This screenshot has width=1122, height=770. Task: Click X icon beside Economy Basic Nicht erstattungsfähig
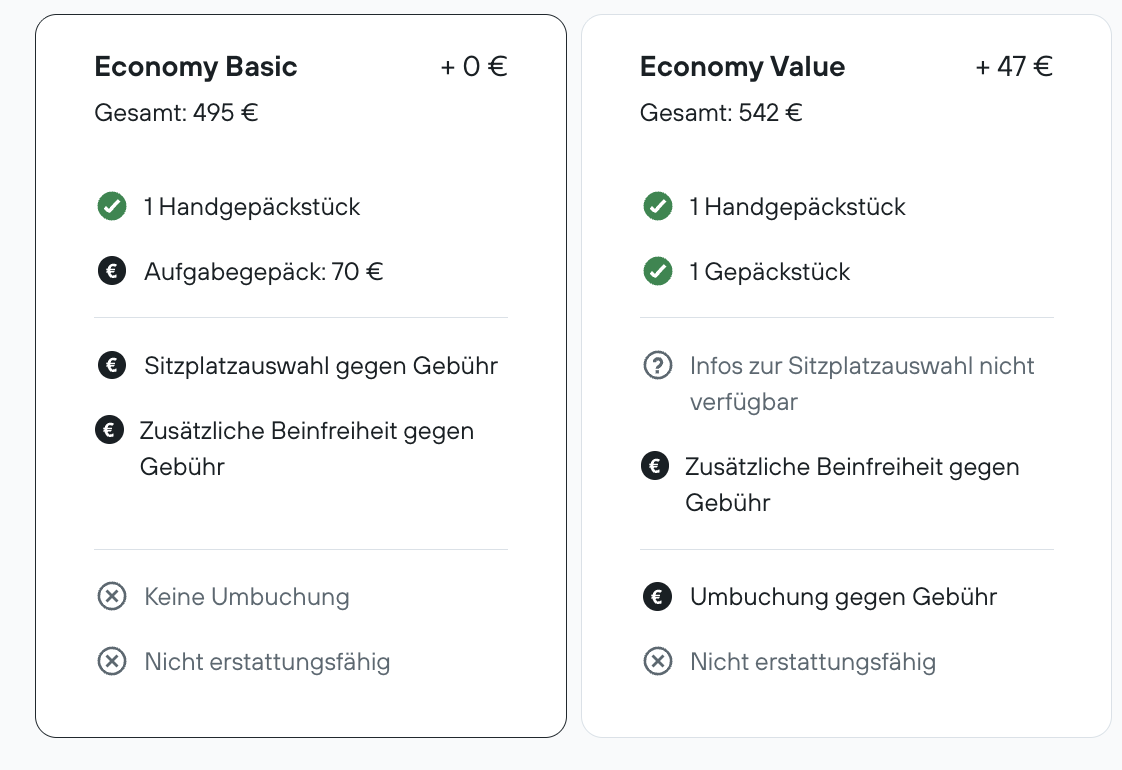[112, 661]
